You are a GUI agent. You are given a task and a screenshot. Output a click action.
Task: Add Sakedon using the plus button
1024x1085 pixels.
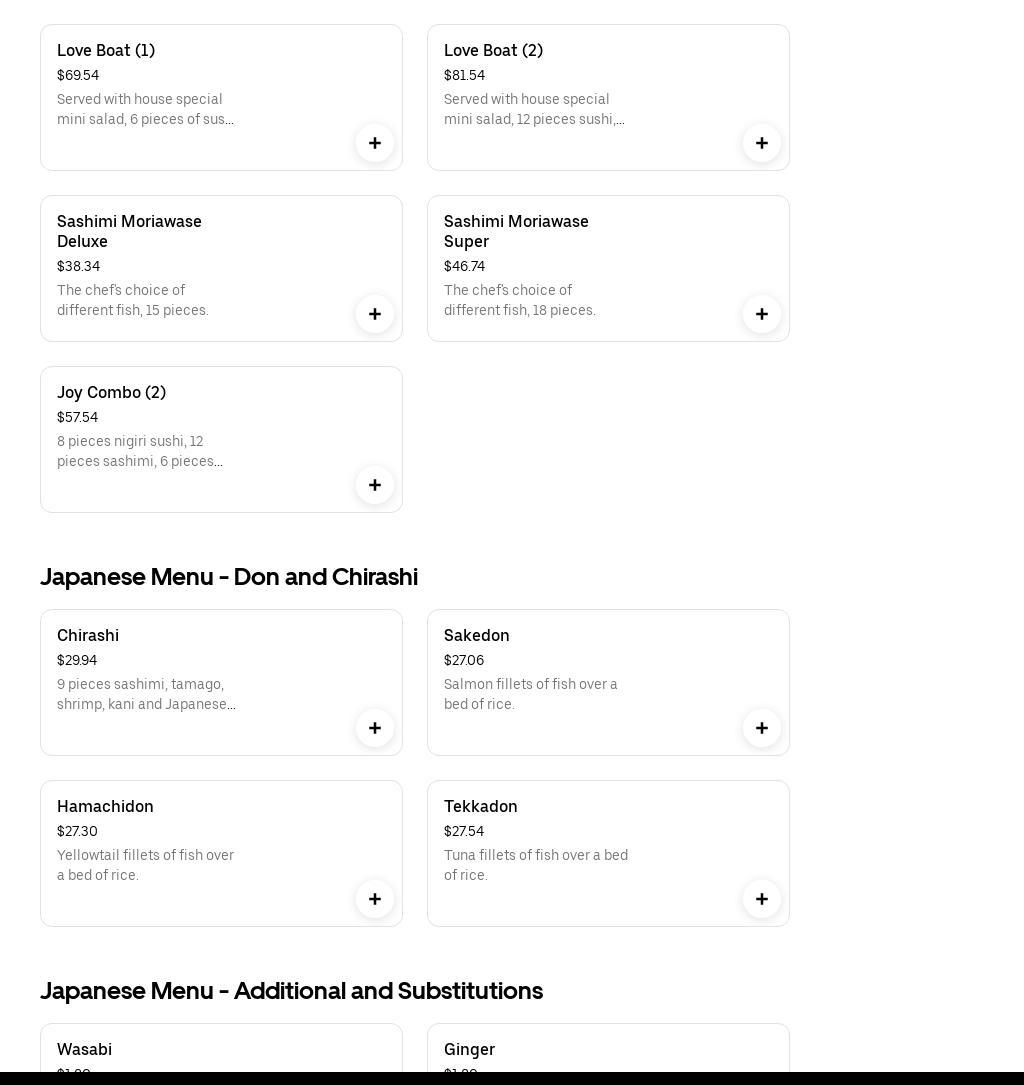coord(762,728)
